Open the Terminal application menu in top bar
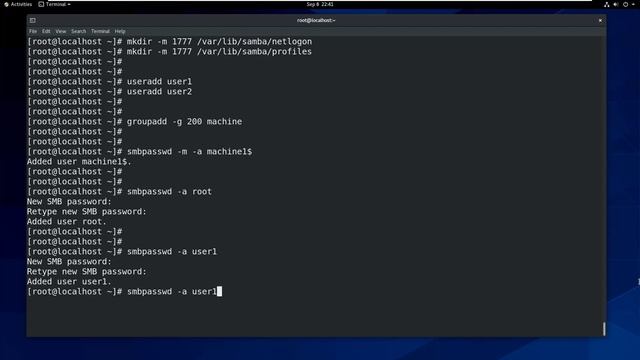Screen dimensions: 640x360 point(55,4)
